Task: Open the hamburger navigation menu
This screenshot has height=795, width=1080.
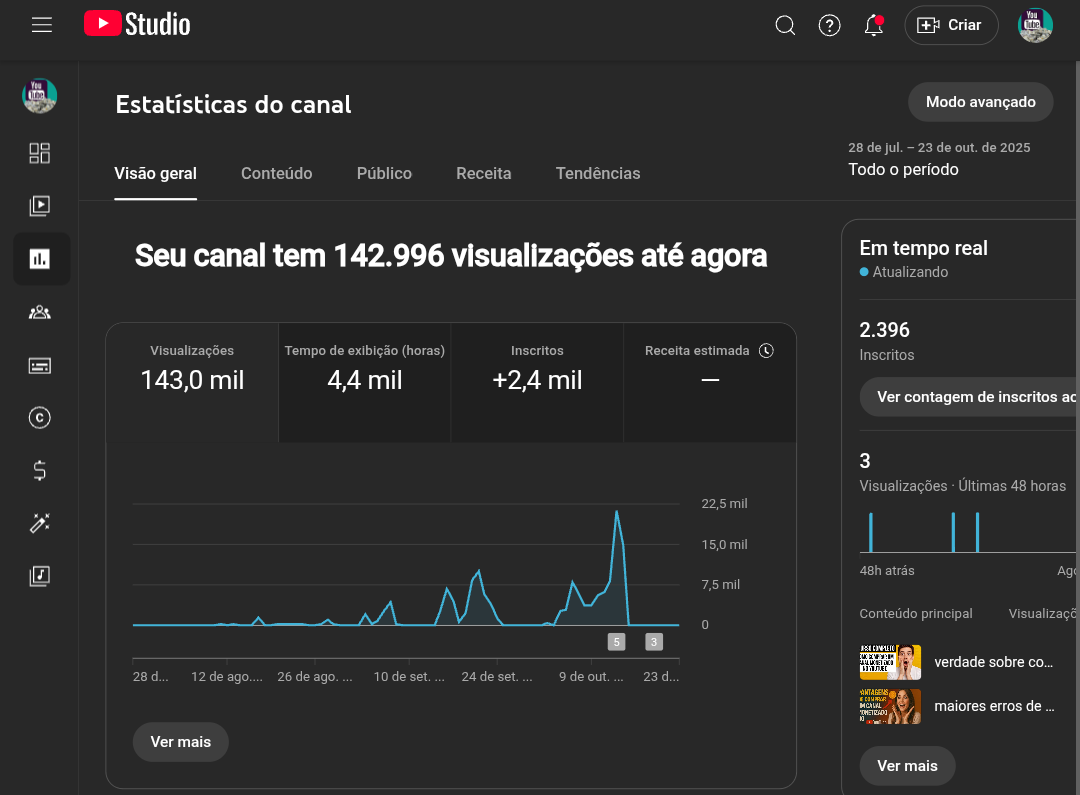Action: pos(42,25)
